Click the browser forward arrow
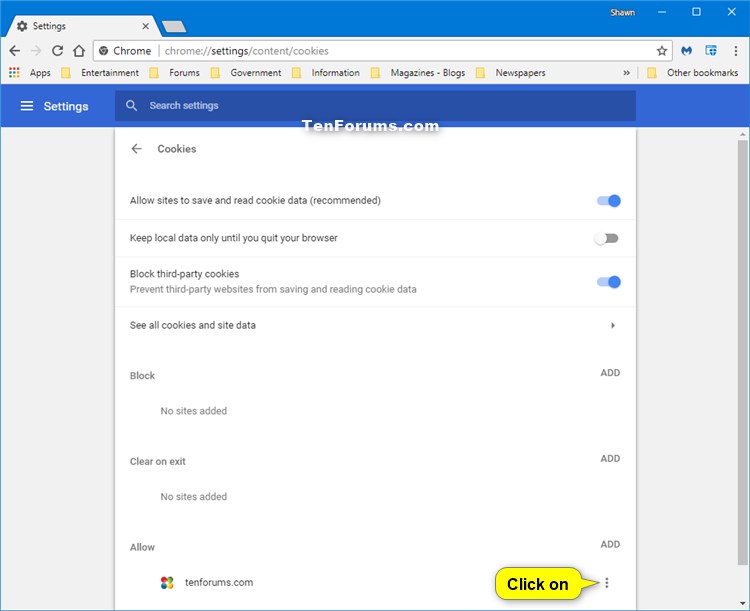 coord(36,51)
